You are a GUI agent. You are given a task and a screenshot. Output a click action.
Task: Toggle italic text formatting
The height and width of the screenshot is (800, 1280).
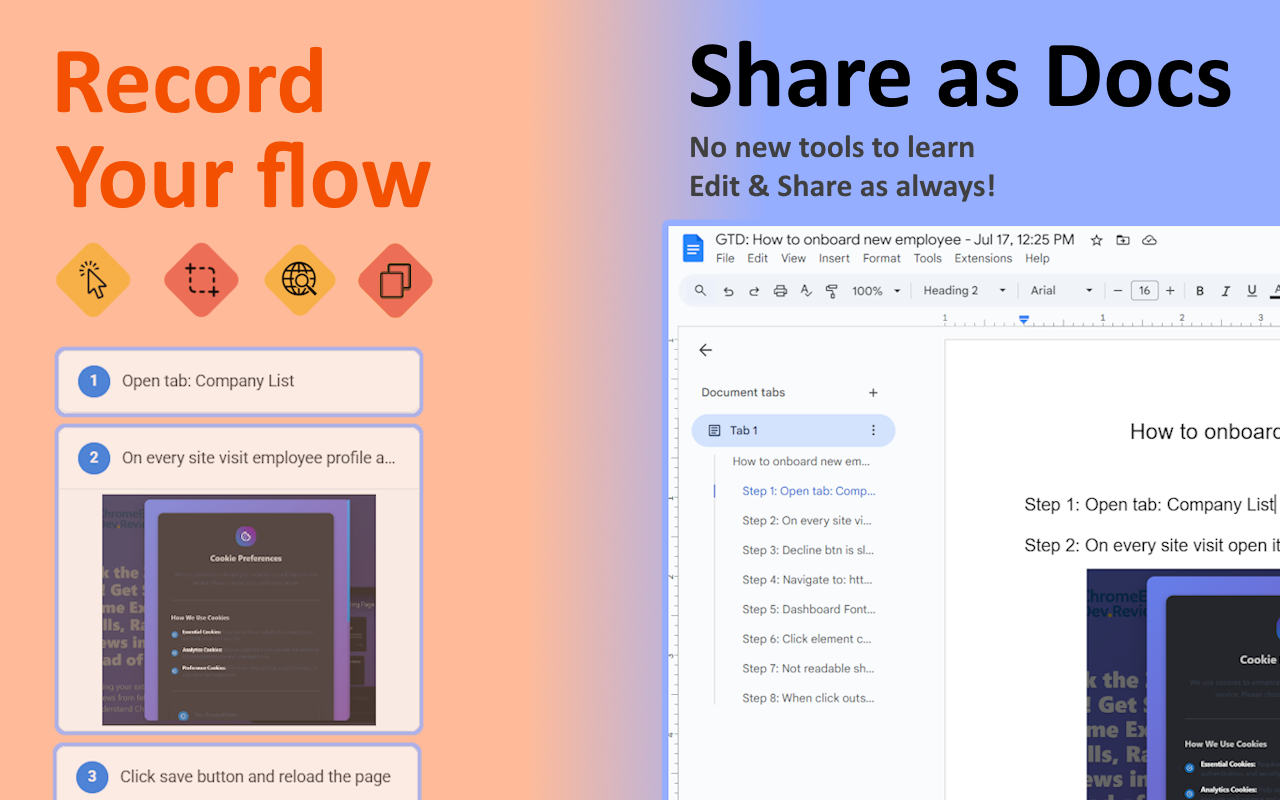(x=1225, y=291)
